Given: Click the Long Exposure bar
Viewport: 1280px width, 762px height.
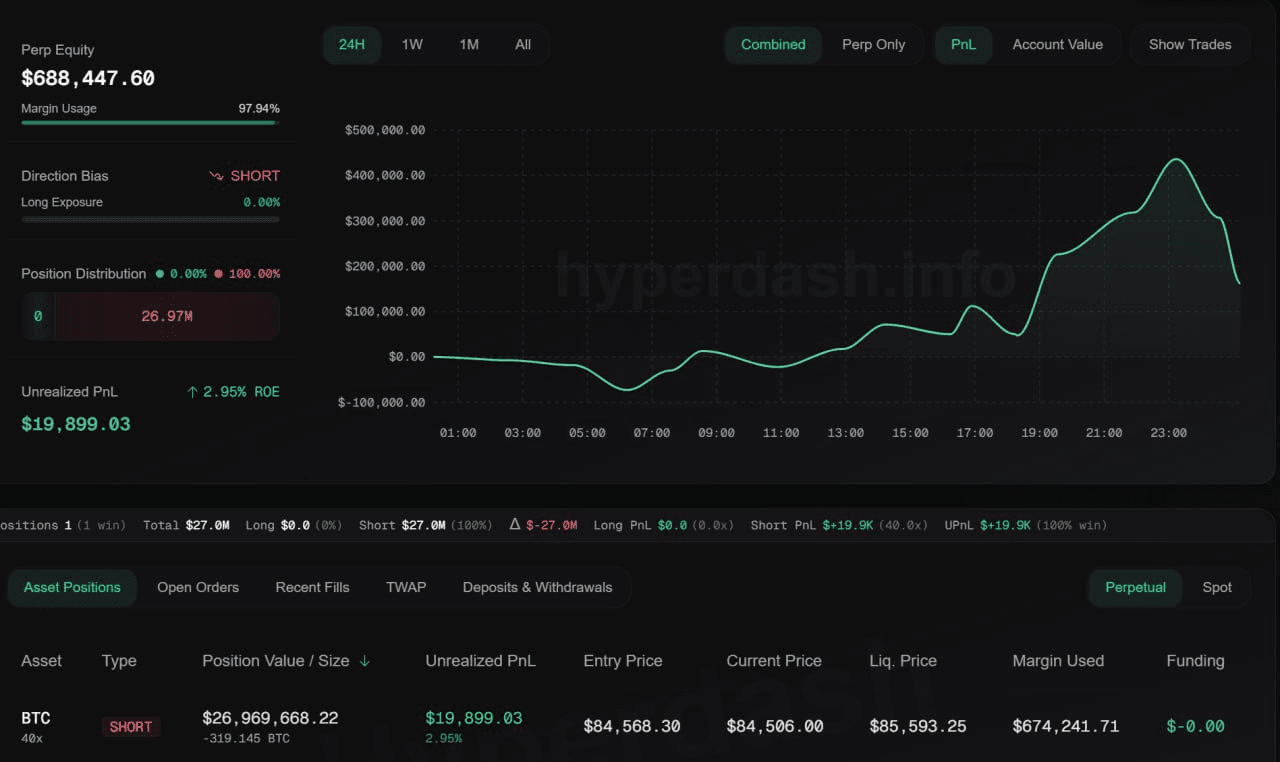Looking at the screenshot, I should point(150,219).
